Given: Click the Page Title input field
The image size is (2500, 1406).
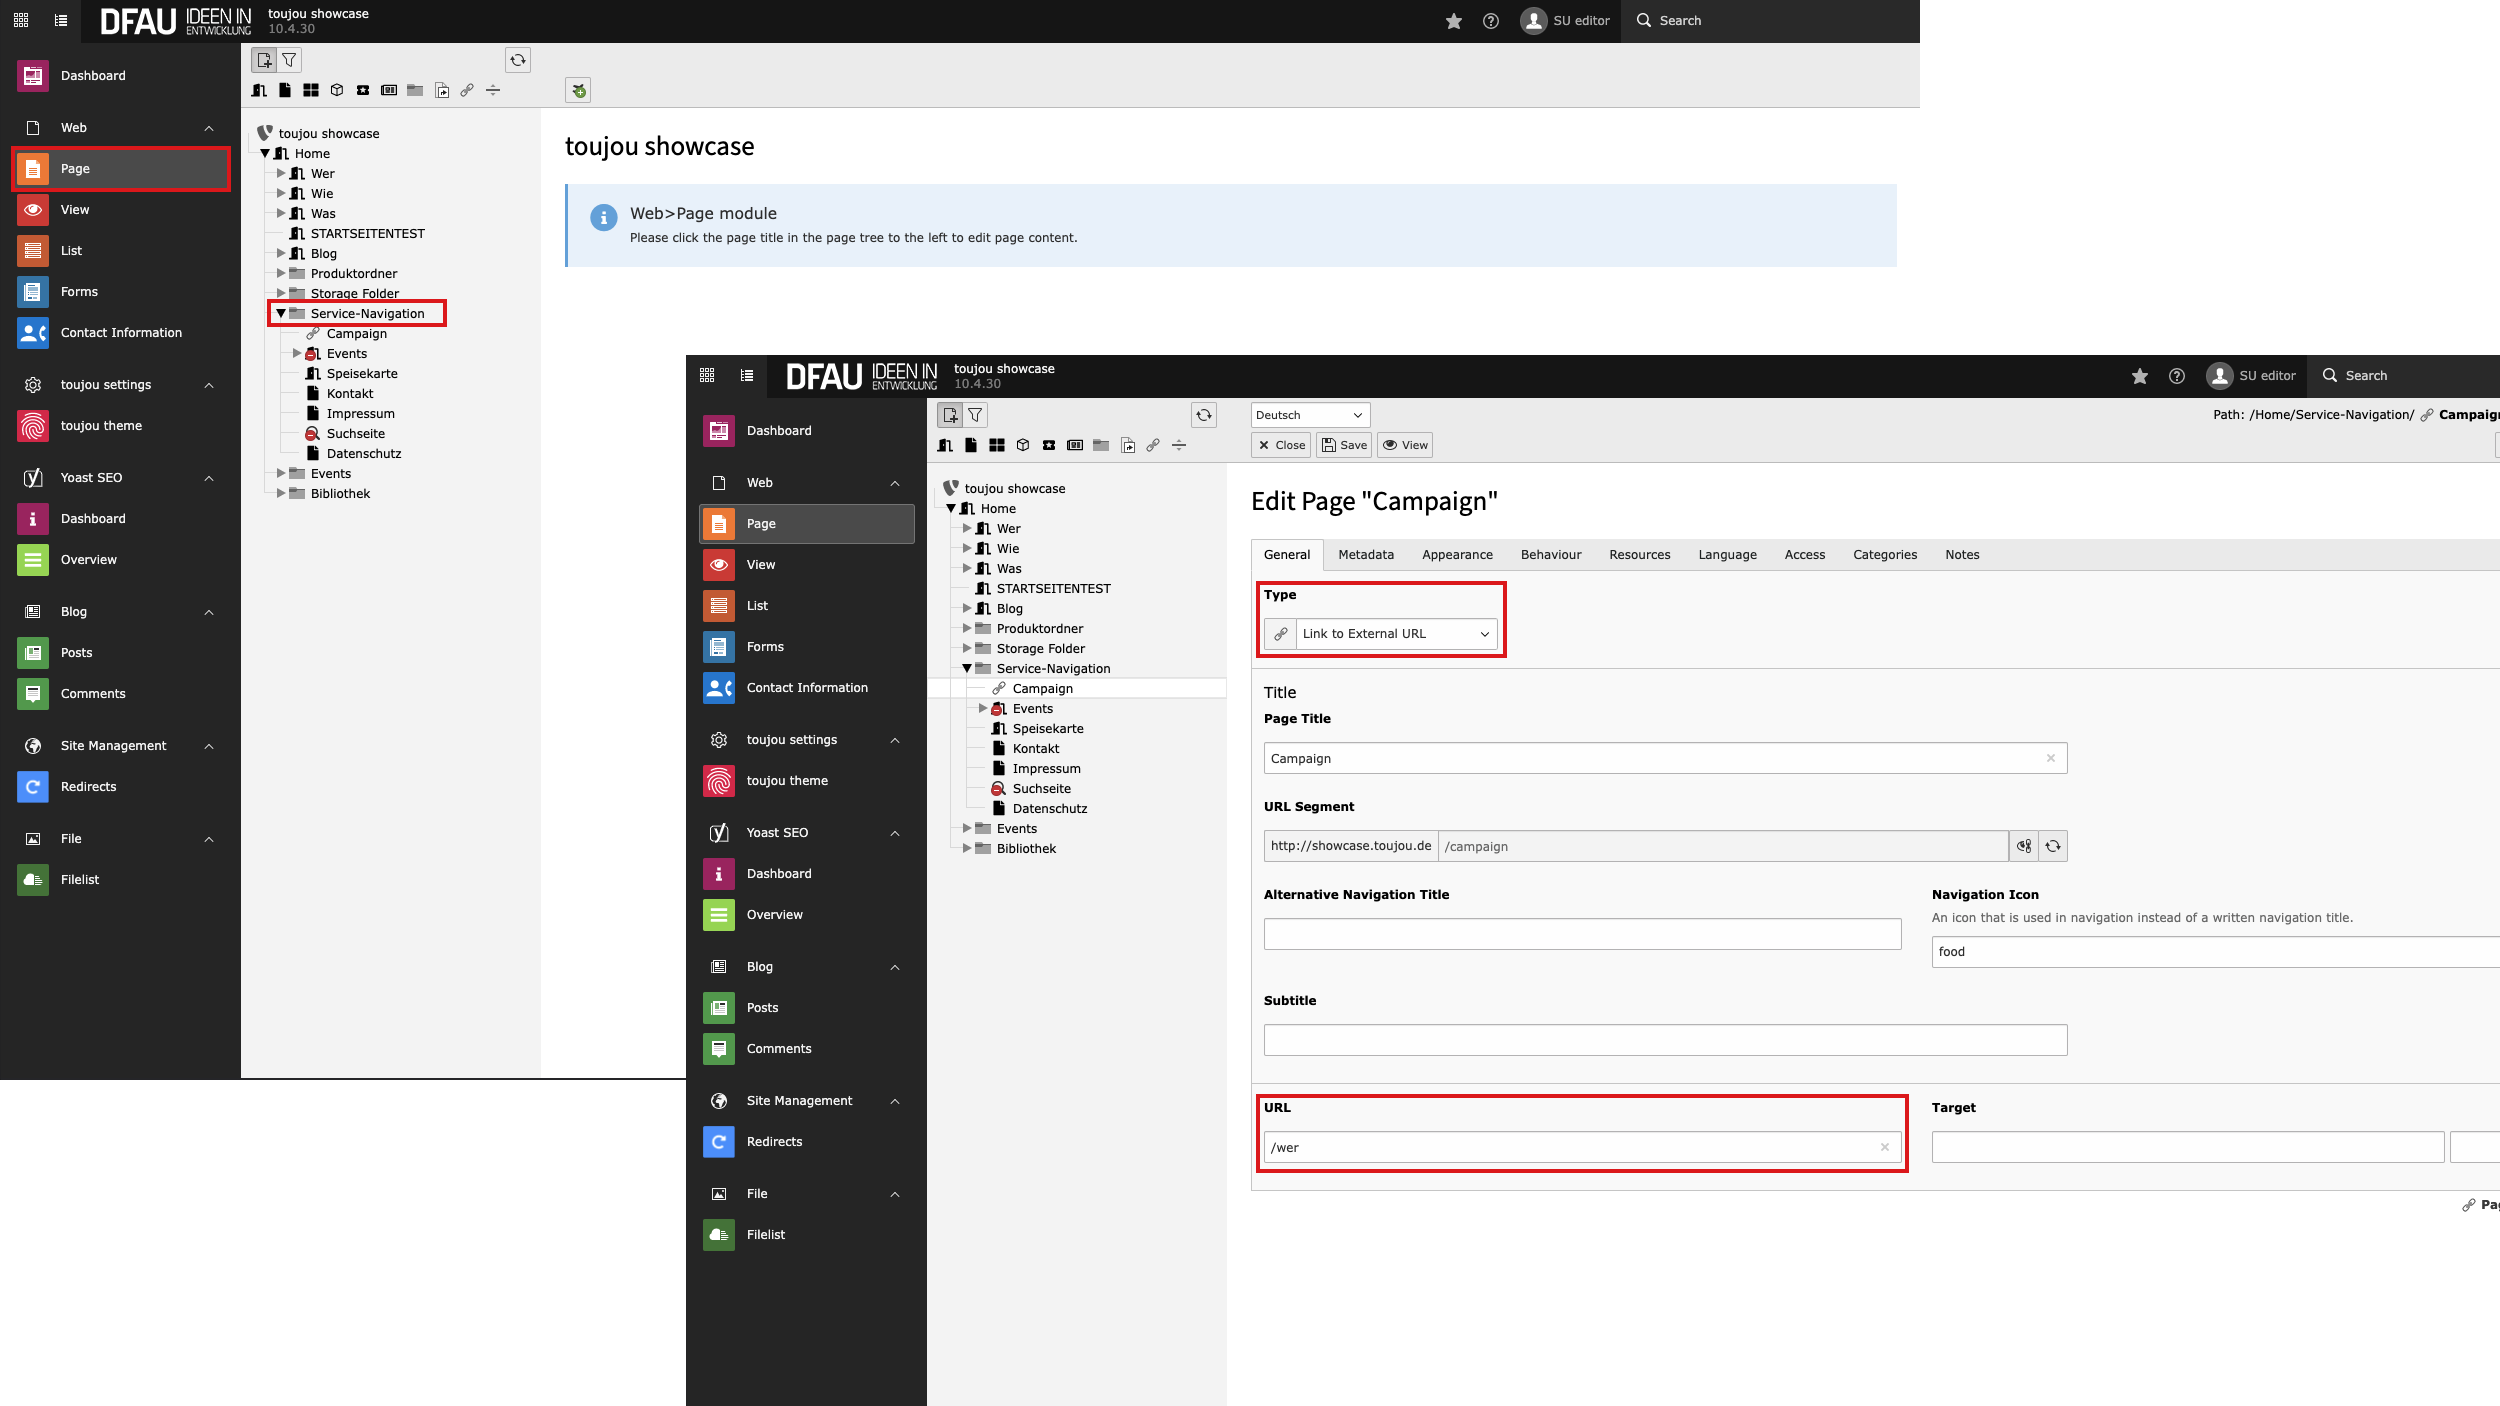Looking at the screenshot, I should click(1665, 758).
